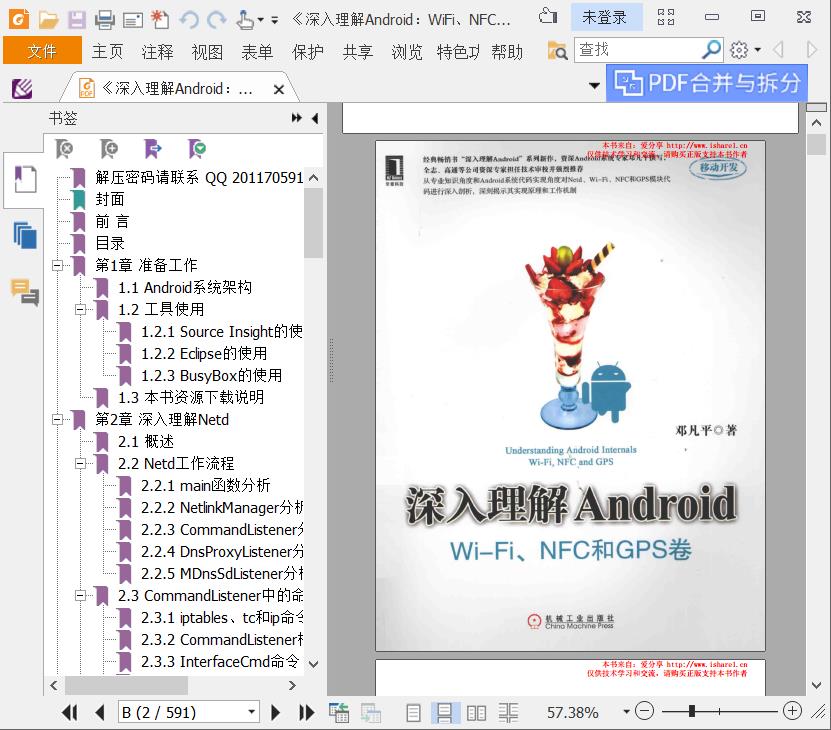The height and width of the screenshot is (730, 831).
Task: Expand the bookmarks panel with the double arrow
Action: (297, 118)
